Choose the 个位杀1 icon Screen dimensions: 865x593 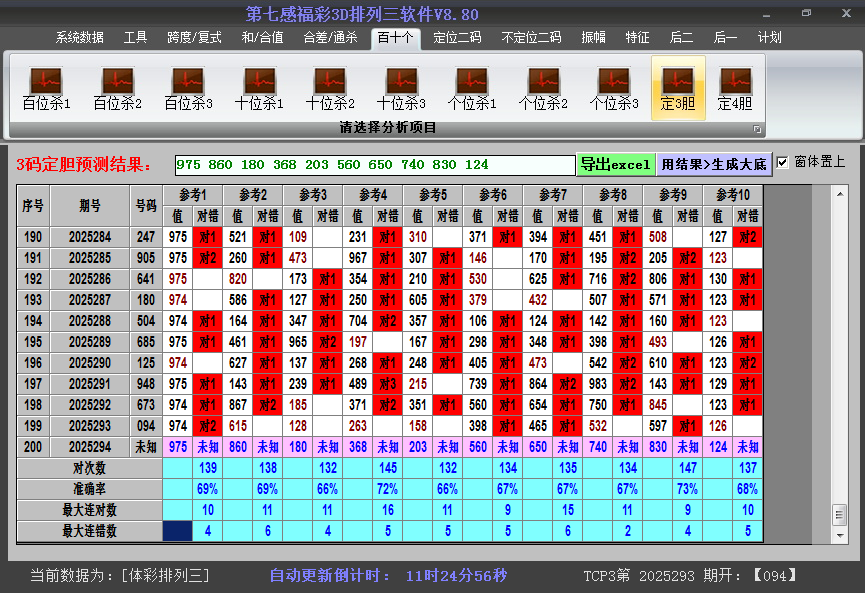pyautogui.click(x=472, y=88)
